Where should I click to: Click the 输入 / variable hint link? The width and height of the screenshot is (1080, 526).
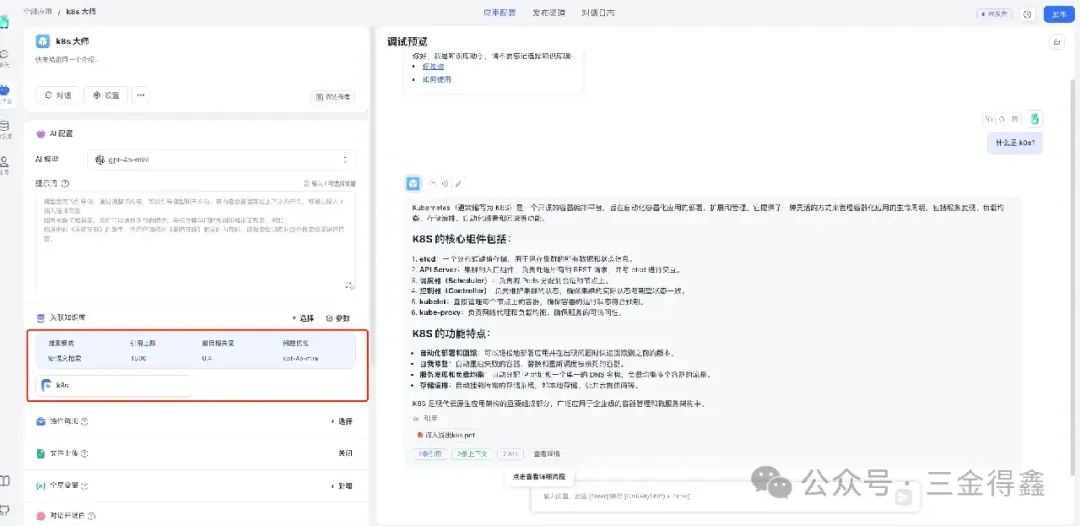330,184
